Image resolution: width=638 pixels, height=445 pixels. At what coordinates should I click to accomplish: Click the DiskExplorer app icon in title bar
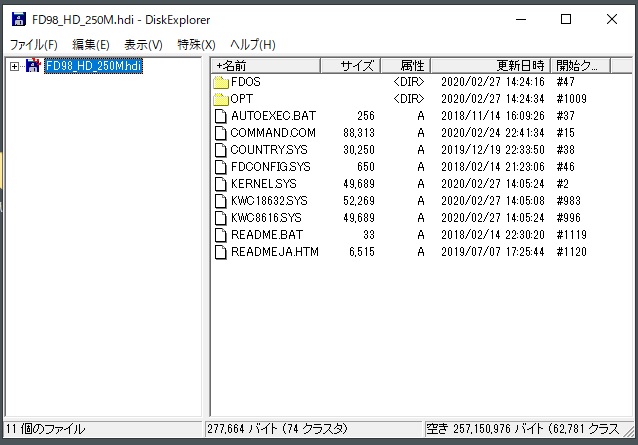tap(19, 19)
